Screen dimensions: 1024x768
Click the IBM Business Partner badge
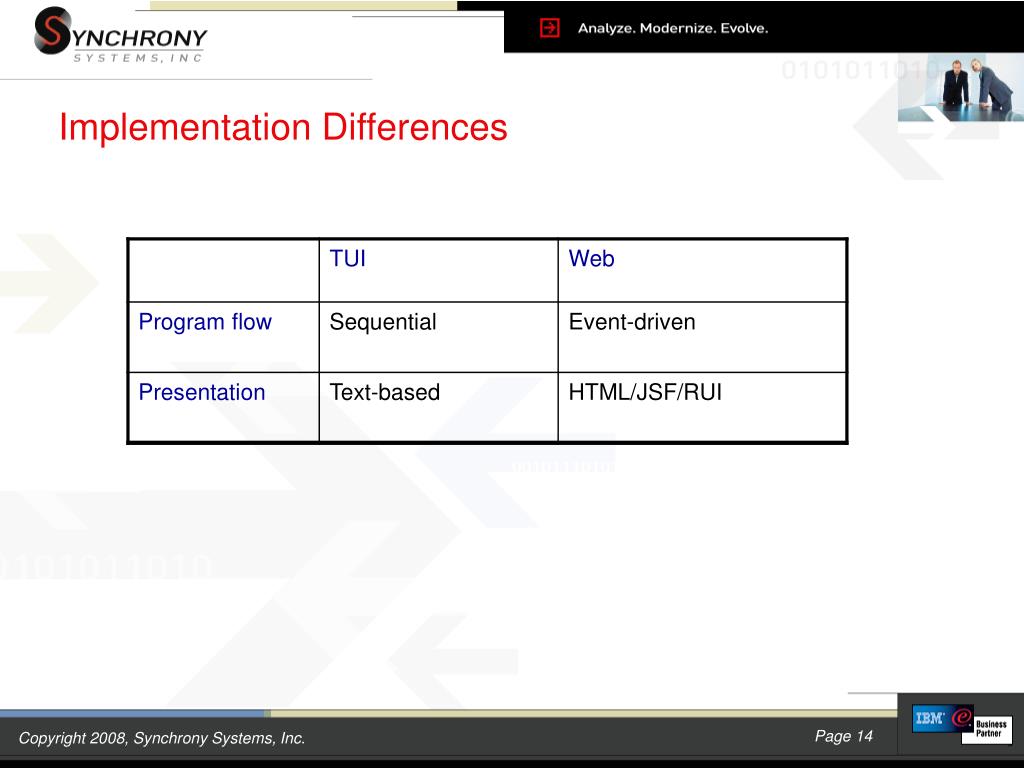(x=962, y=724)
